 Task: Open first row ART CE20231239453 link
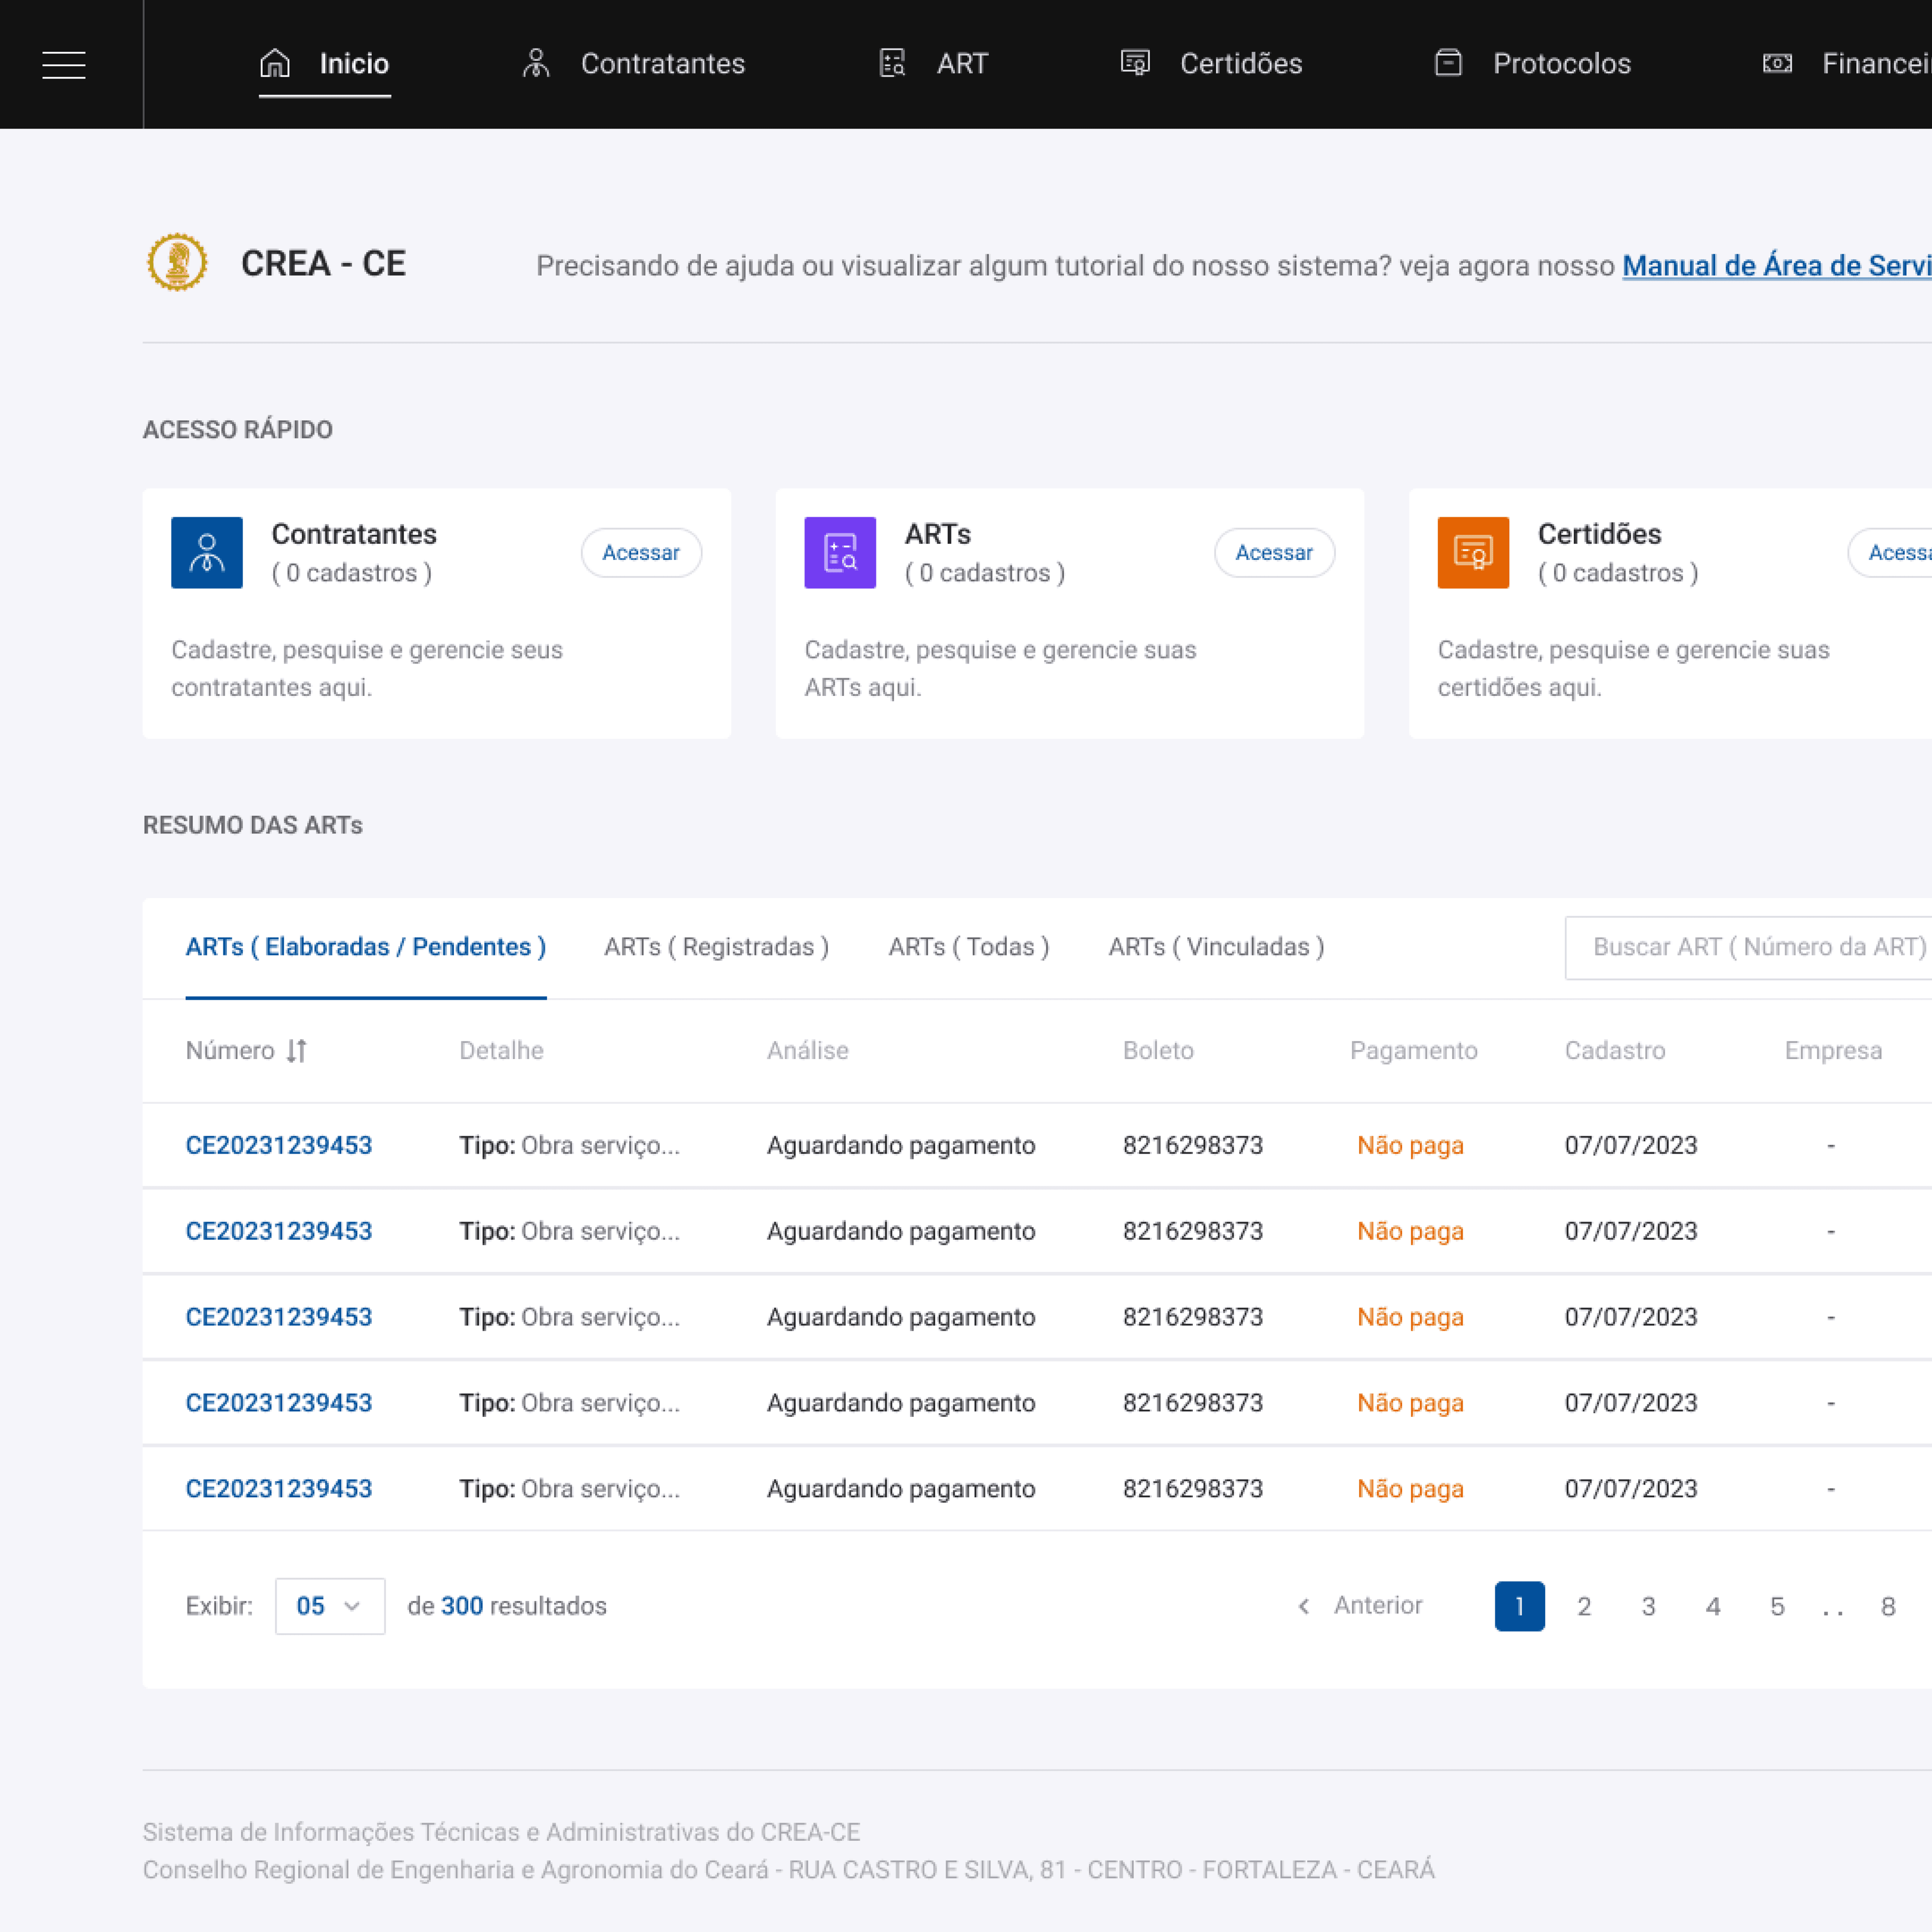click(x=279, y=1145)
